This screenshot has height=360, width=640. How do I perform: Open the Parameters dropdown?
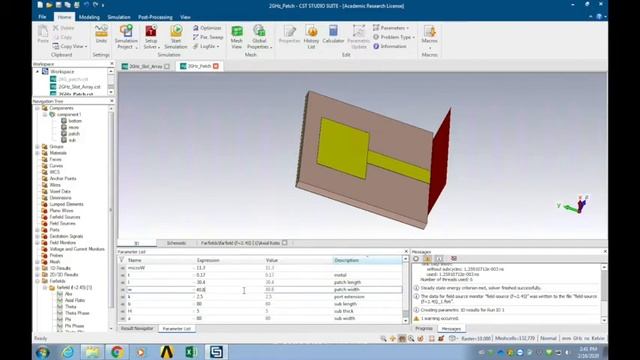(x=391, y=28)
